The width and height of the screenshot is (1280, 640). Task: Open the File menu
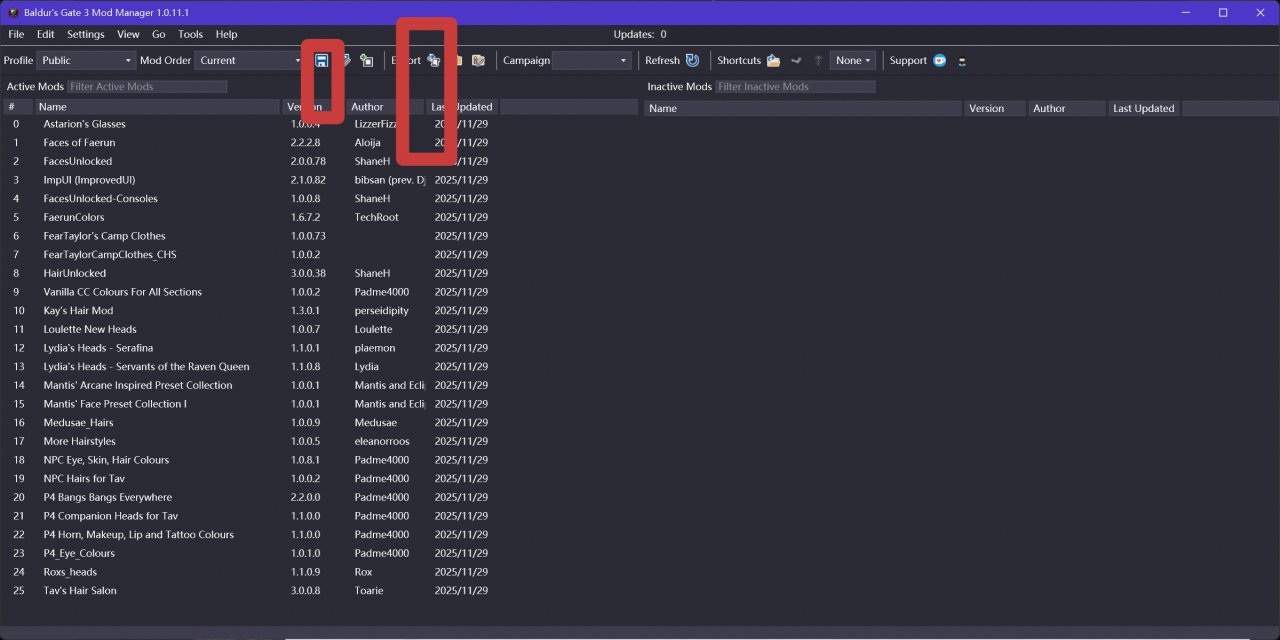(16, 34)
